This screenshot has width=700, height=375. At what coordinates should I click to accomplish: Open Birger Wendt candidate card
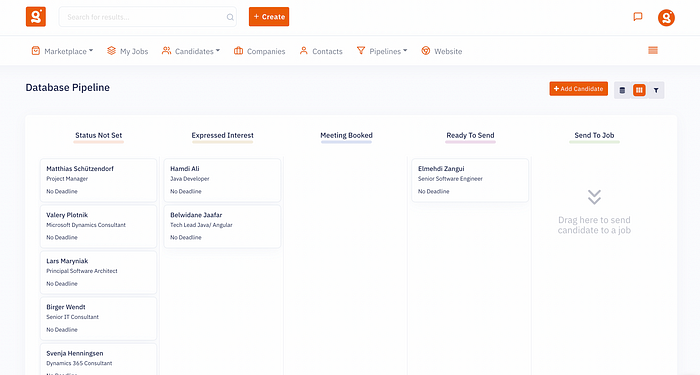99,318
